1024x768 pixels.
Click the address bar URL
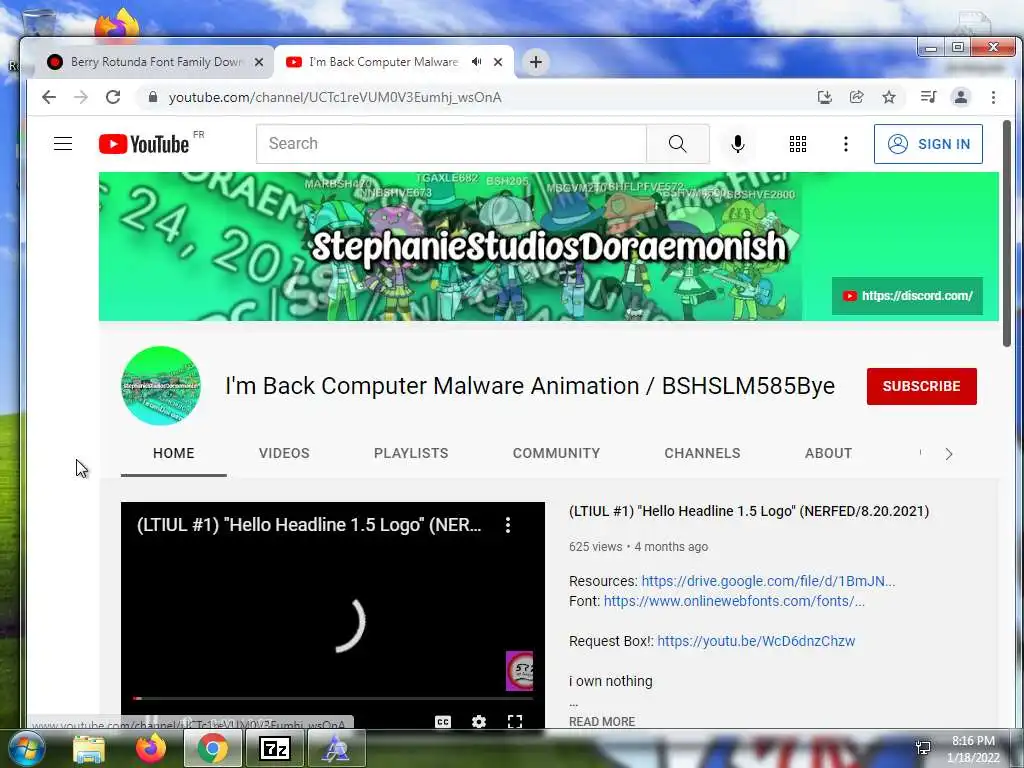(x=335, y=97)
